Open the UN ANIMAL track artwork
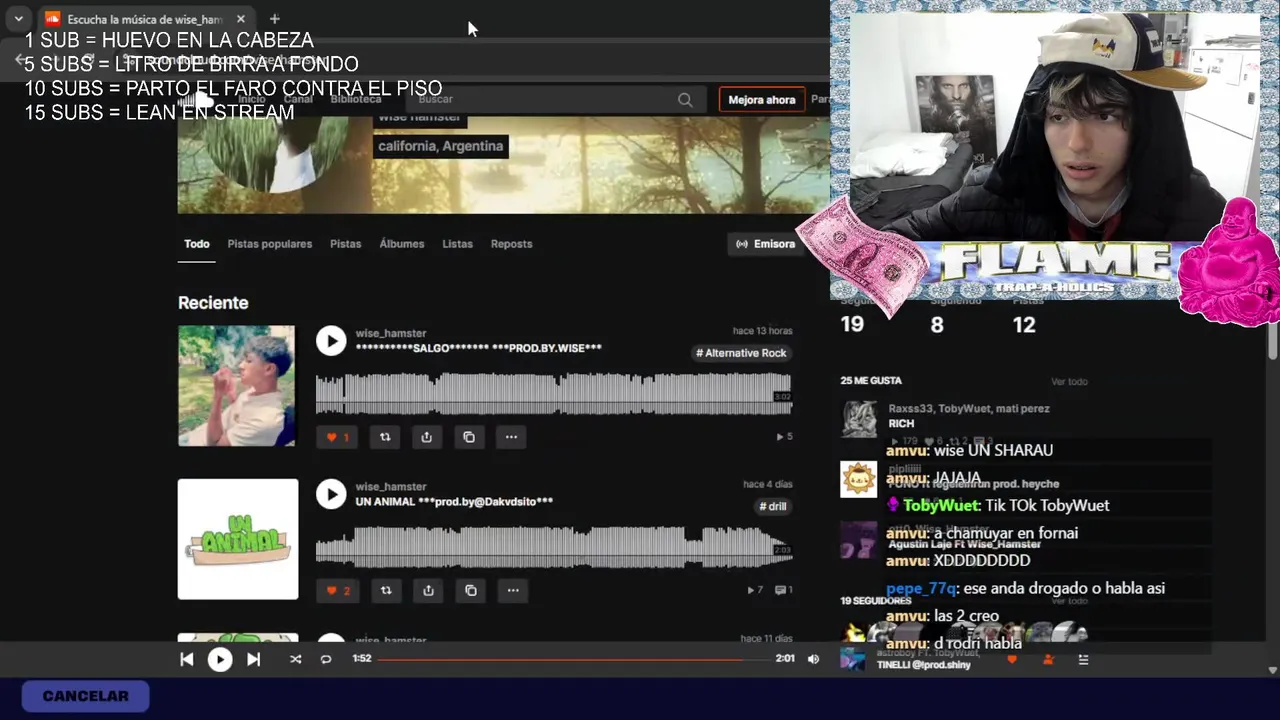Image resolution: width=1280 pixels, height=720 pixels. point(238,539)
